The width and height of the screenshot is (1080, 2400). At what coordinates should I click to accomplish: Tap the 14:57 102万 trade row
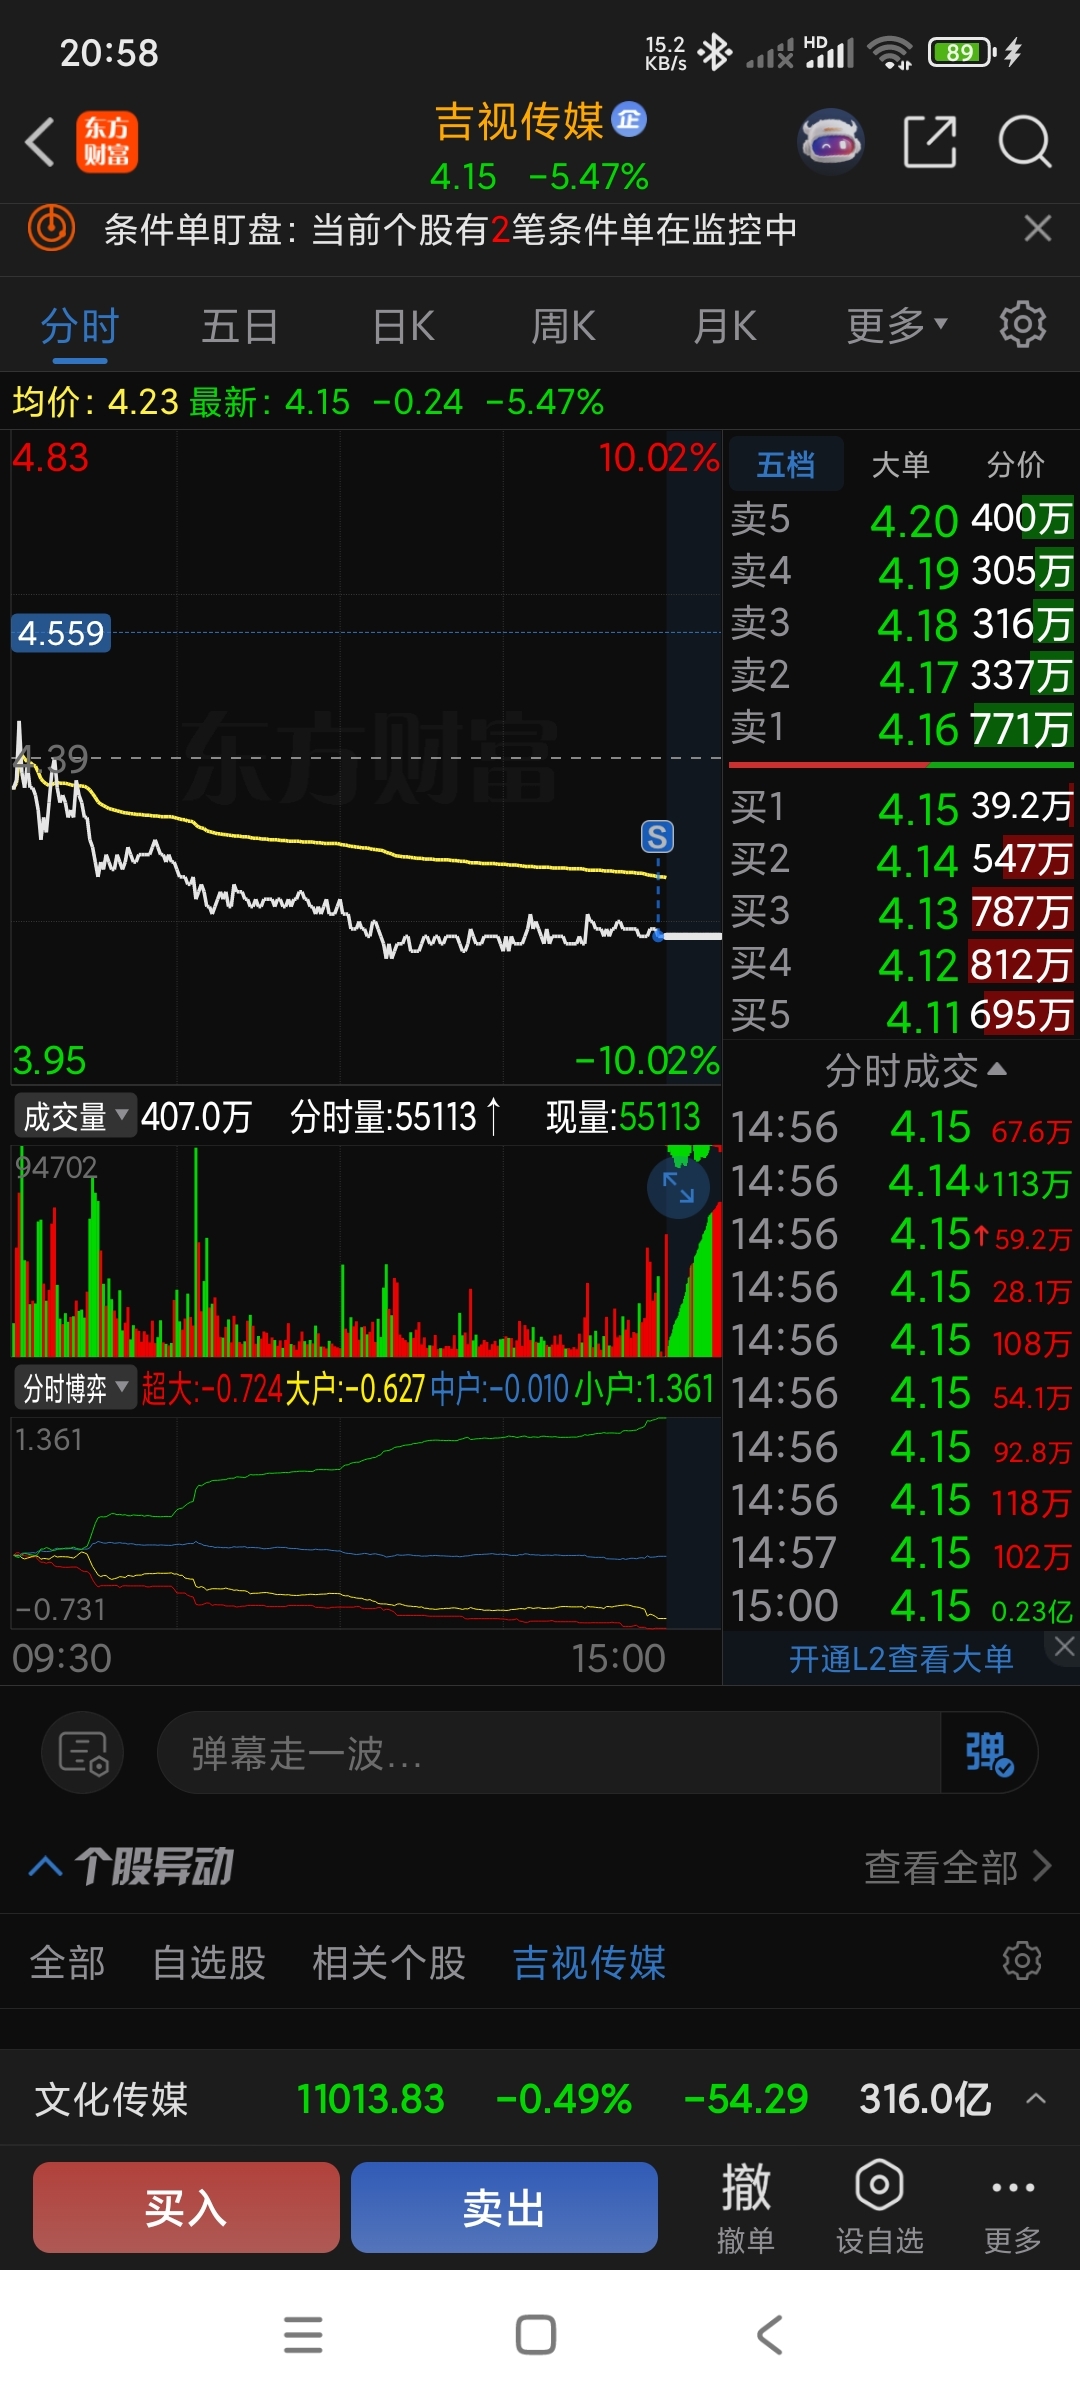pyautogui.click(x=902, y=1553)
